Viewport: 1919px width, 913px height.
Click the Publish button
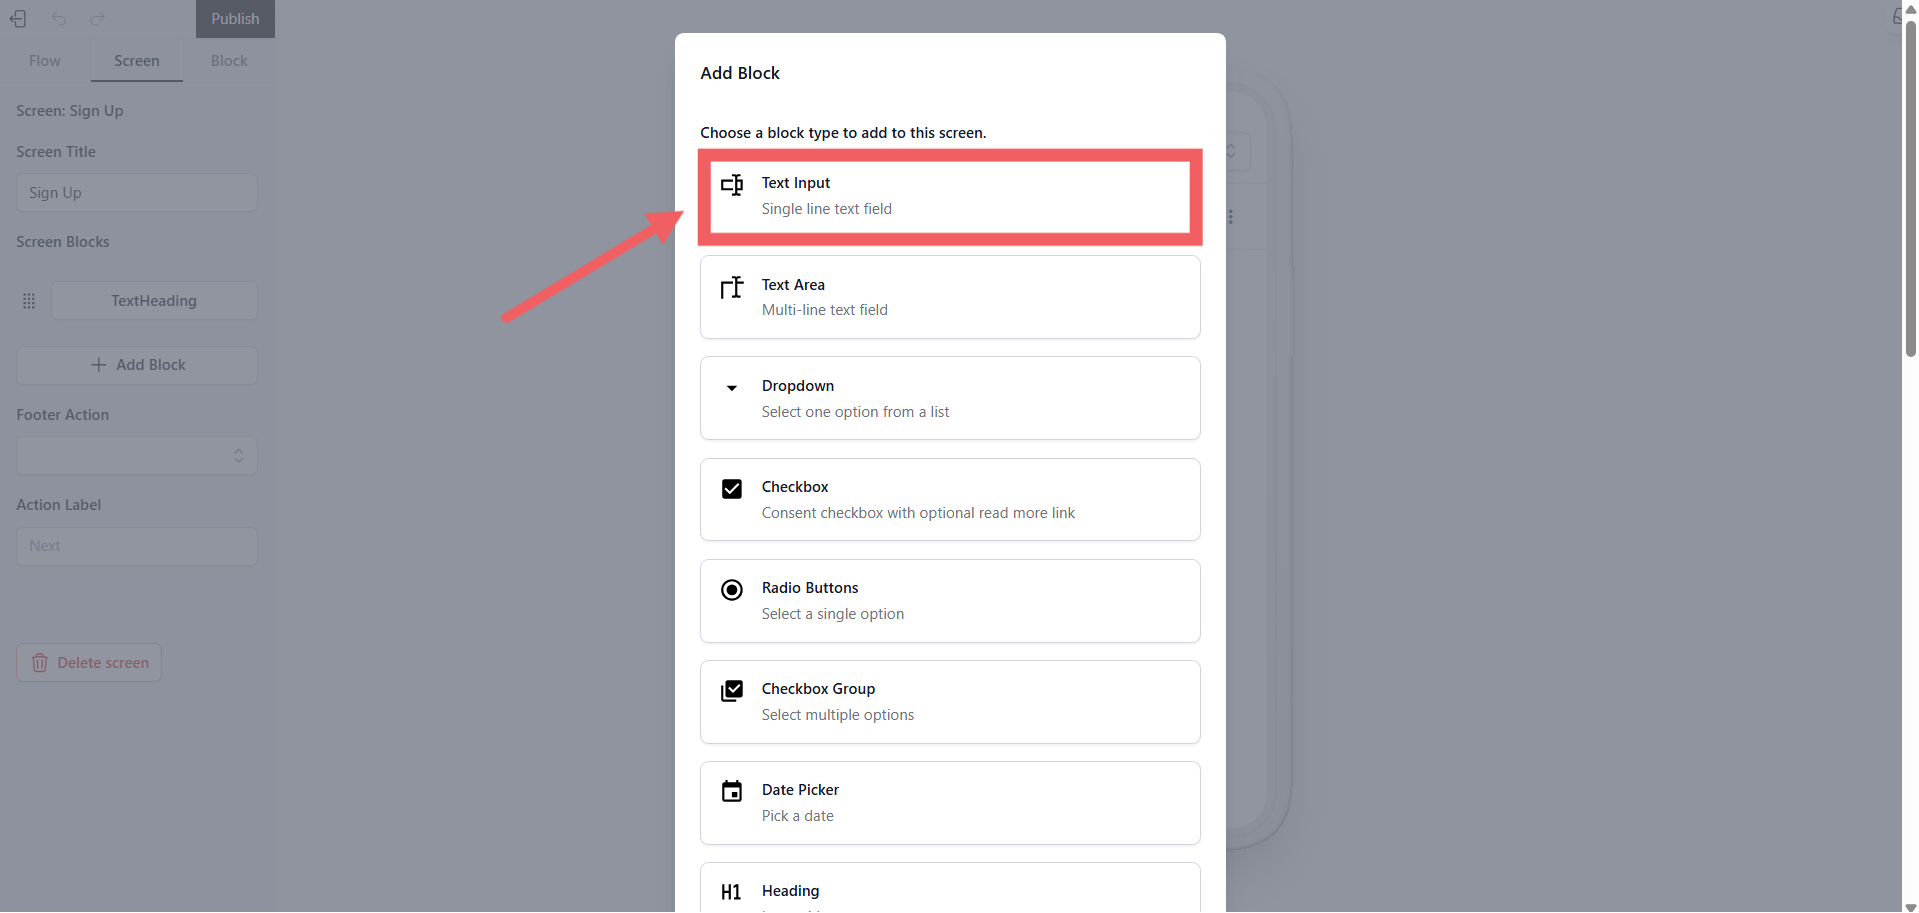click(235, 19)
